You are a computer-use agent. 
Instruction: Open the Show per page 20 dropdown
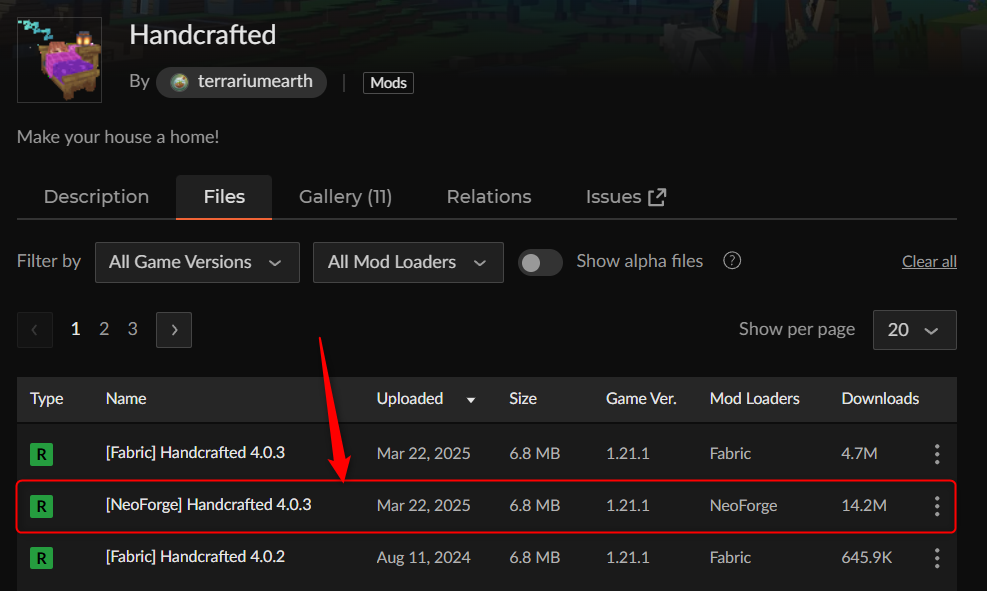tap(914, 330)
